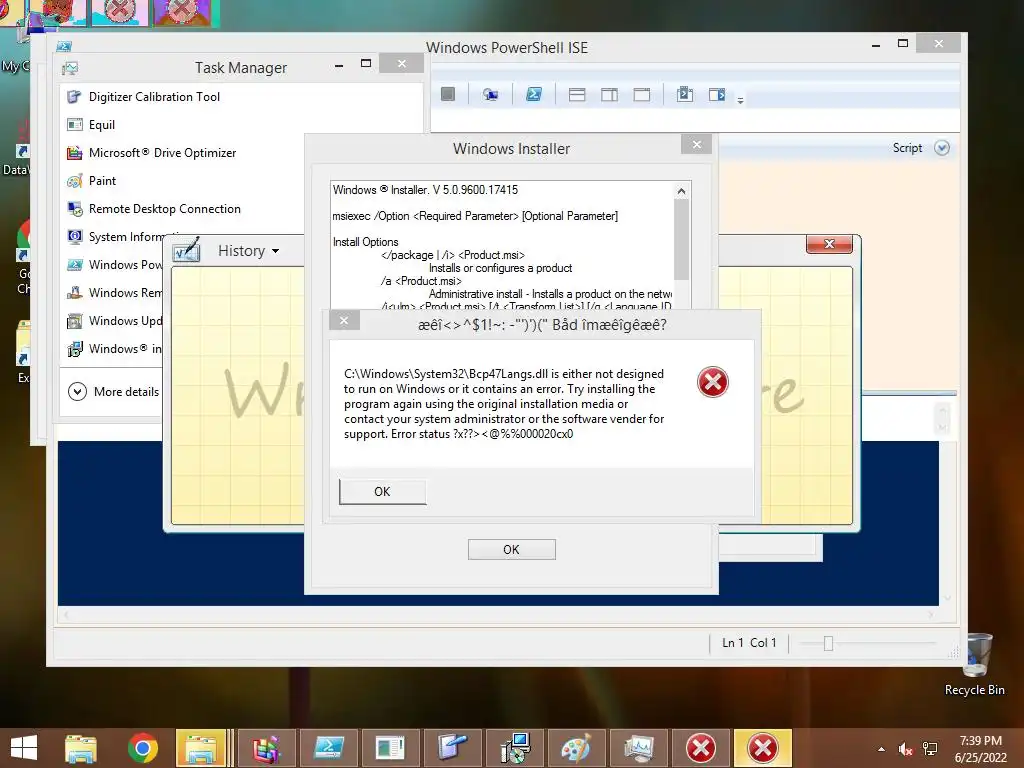Select the Windows Remote row in Task Manager
The height and width of the screenshot is (768, 1024).
112,293
